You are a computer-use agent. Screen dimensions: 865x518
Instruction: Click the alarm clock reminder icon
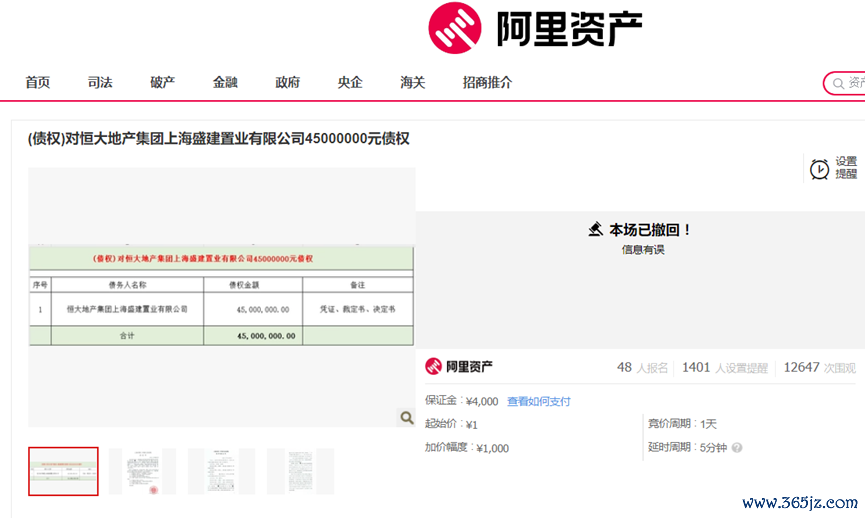click(x=819, y=169)
